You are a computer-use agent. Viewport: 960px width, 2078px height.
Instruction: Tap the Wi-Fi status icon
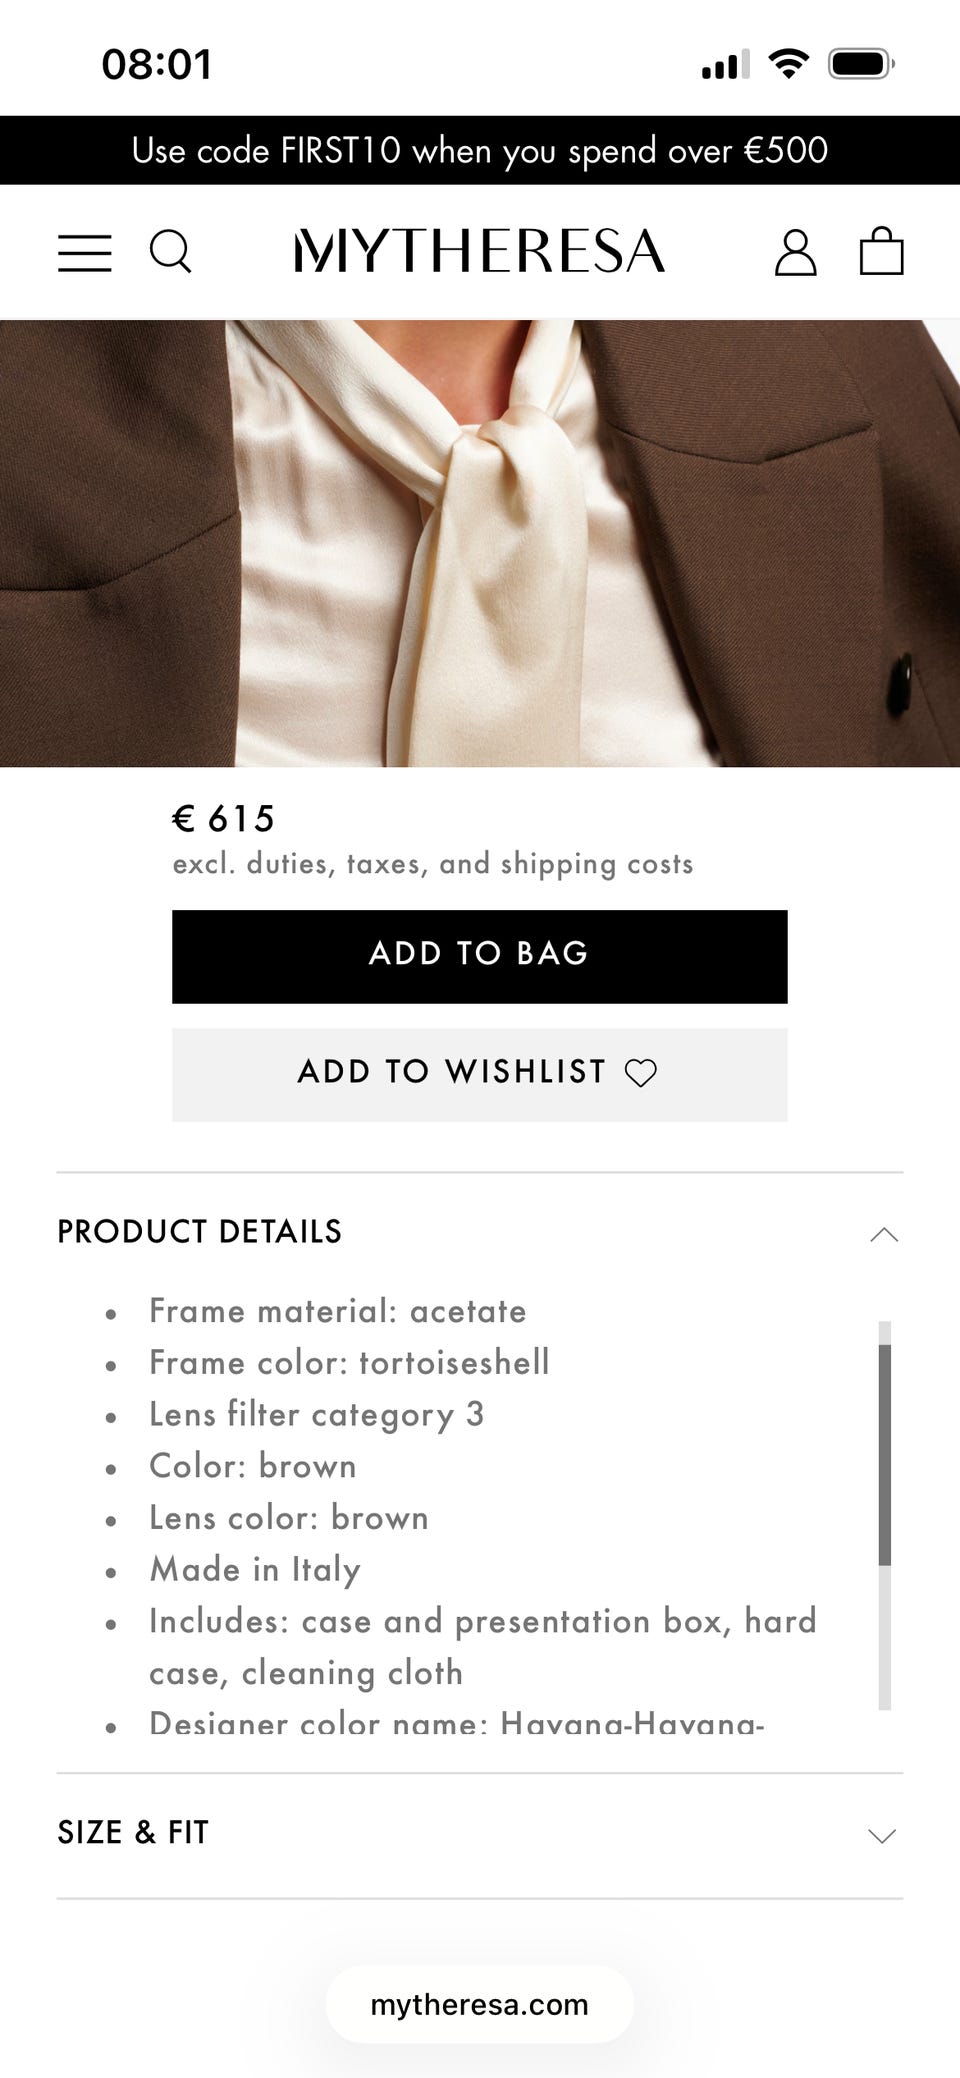click(x=788, y=64)
